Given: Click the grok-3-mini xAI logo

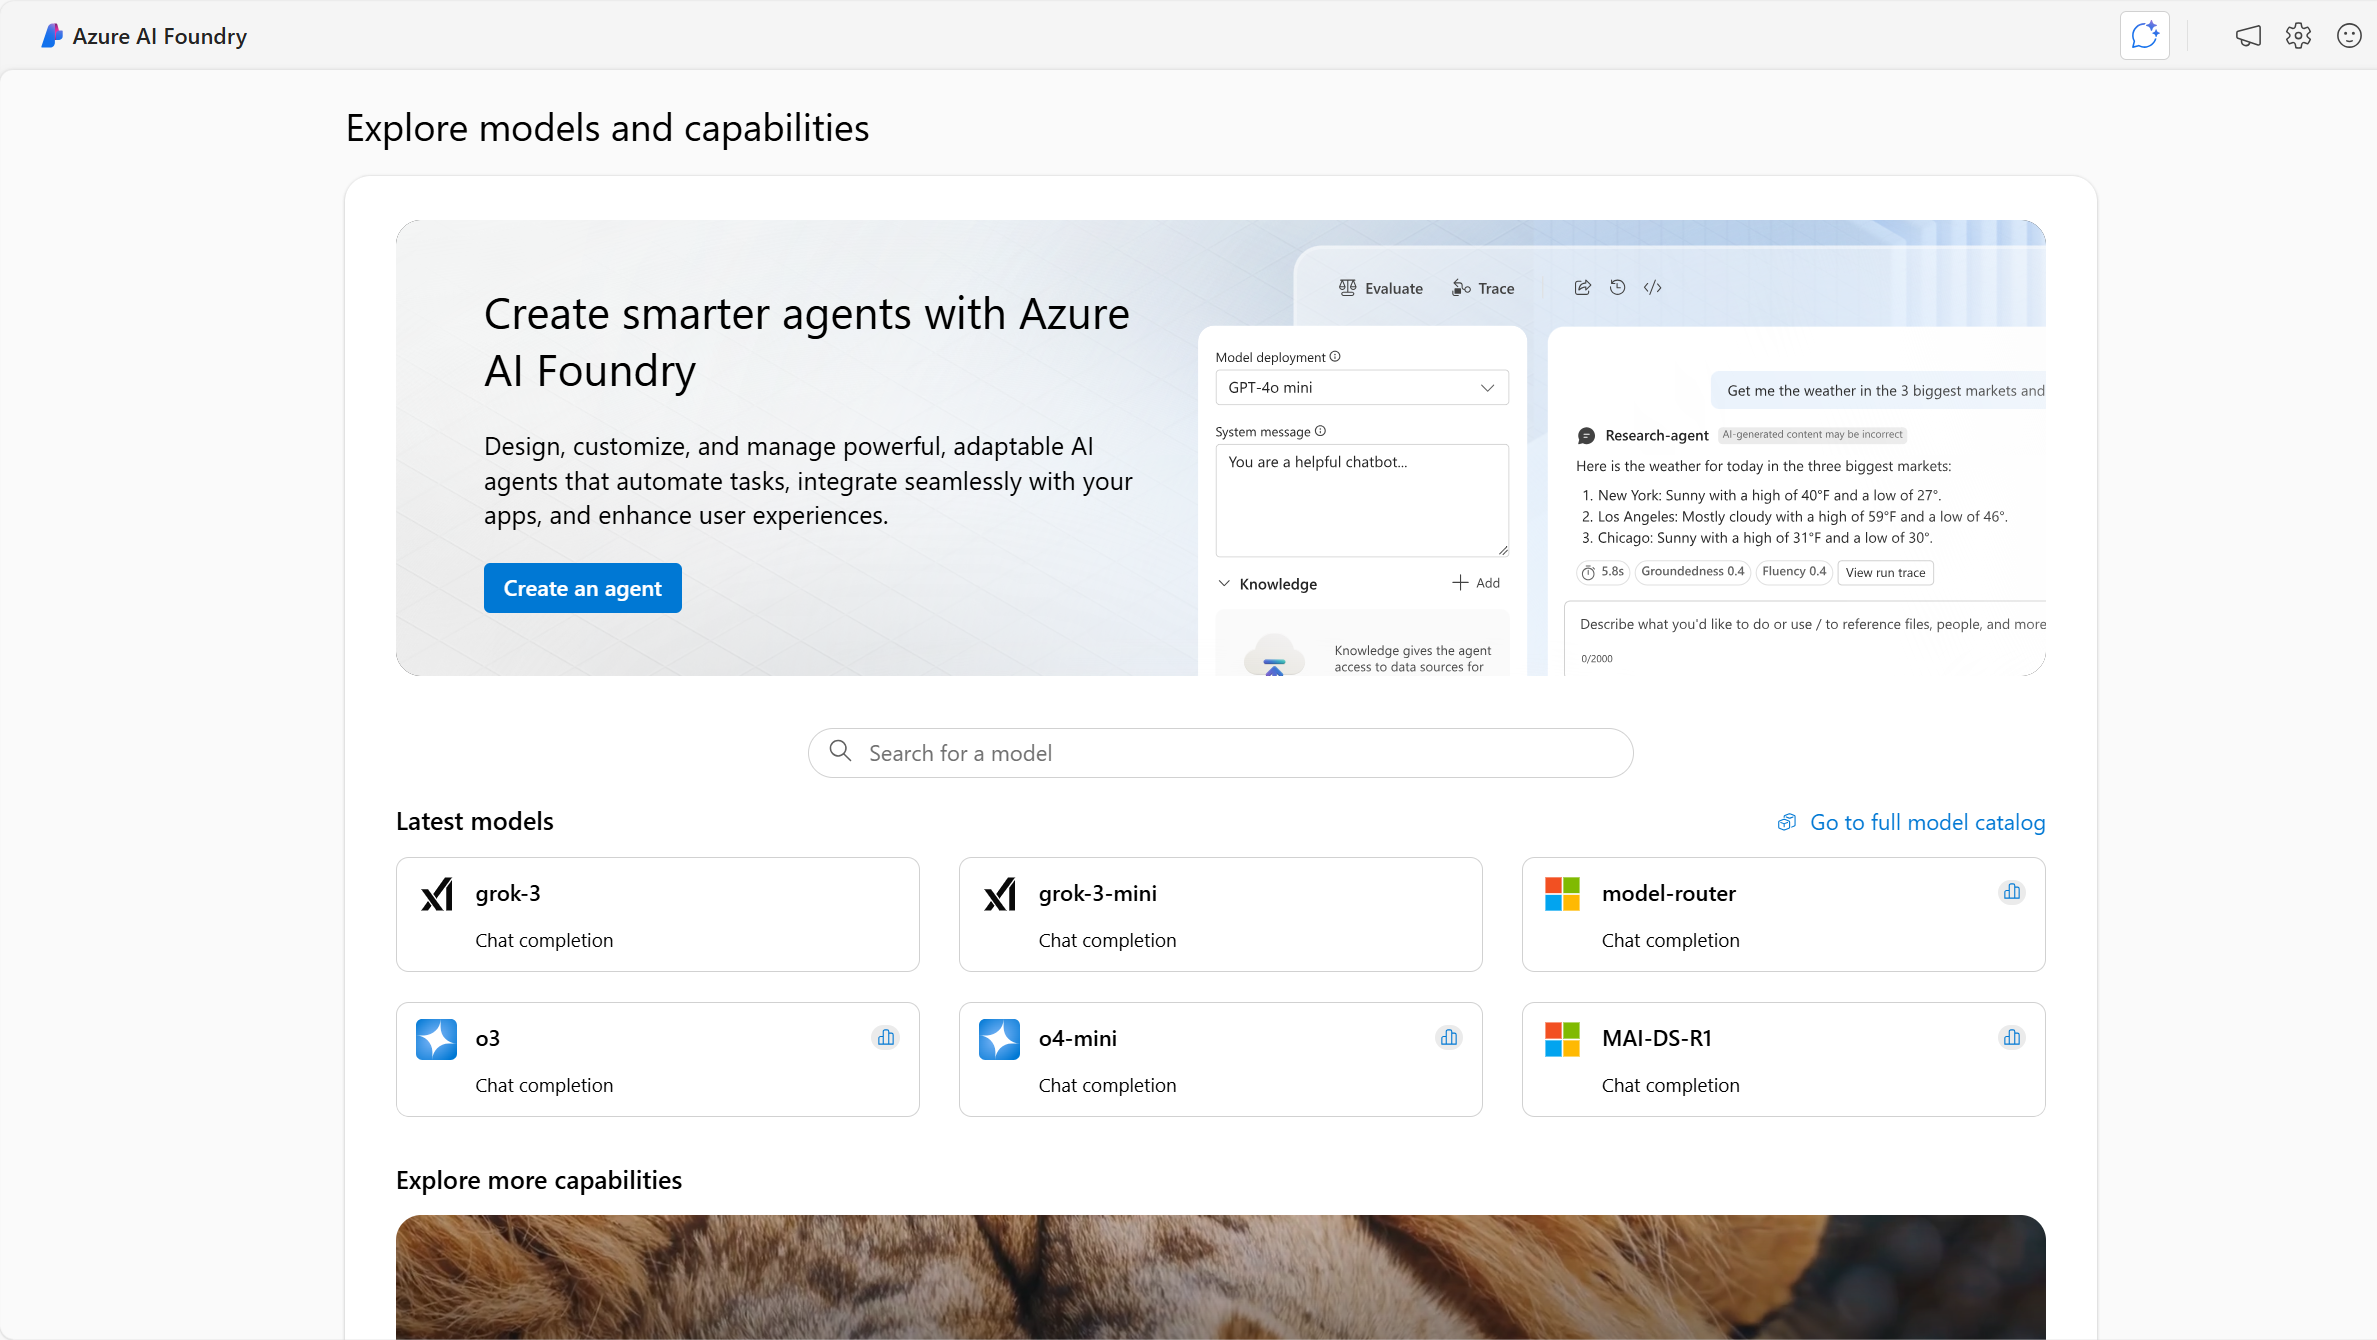Looking at the screenshot, I should 1000,894.
